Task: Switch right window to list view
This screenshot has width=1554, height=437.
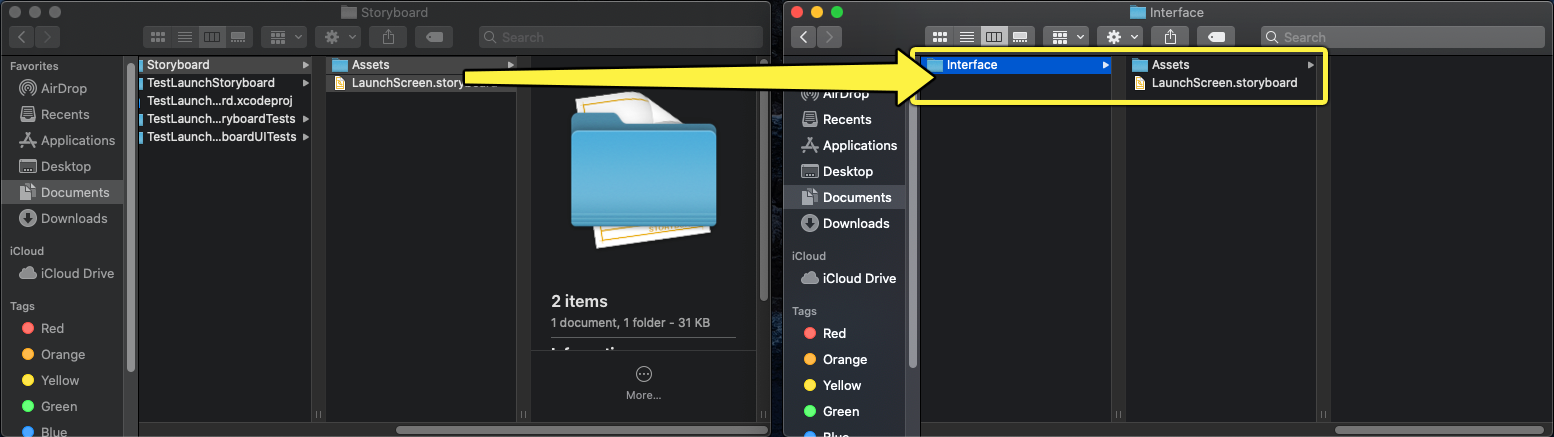Action: coord(966,37)
